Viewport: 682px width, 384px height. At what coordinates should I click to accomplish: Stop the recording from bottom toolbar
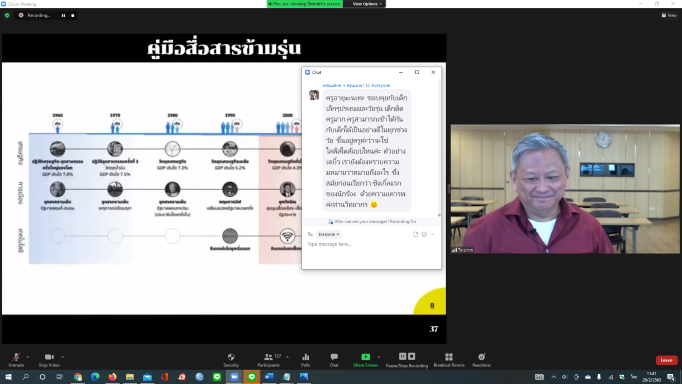[411, 357]
